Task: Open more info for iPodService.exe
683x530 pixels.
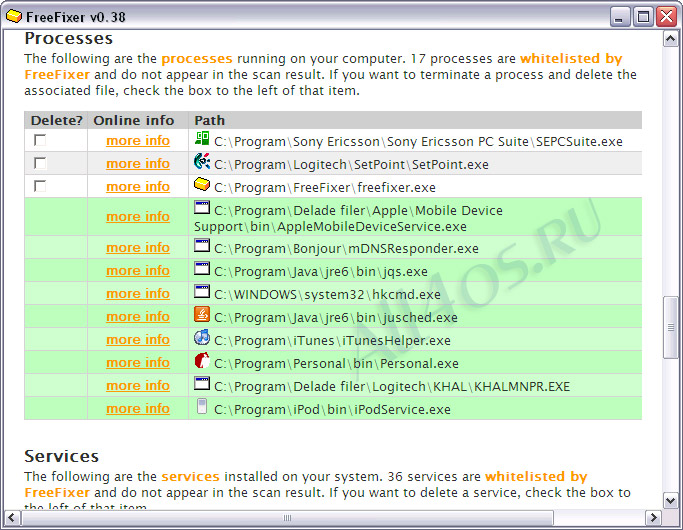Action: [138, 408]
